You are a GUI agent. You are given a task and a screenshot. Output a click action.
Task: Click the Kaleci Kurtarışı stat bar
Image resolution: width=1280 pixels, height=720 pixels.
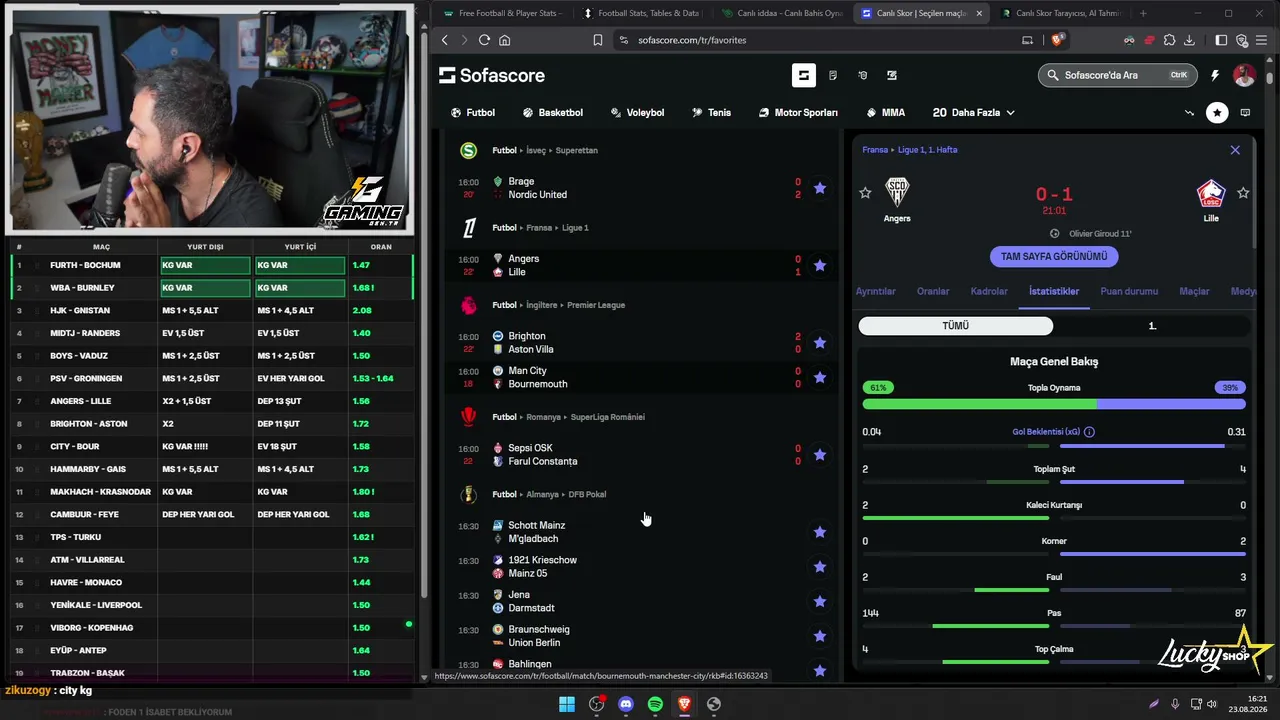(1054, 518)
